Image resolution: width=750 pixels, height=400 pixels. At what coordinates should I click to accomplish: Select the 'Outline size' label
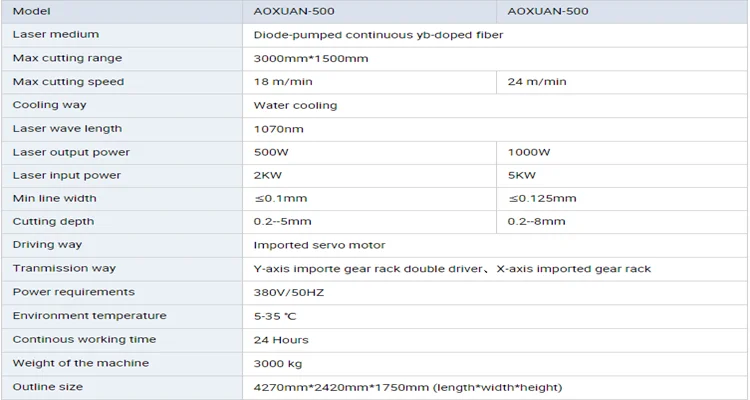(48, 387)
